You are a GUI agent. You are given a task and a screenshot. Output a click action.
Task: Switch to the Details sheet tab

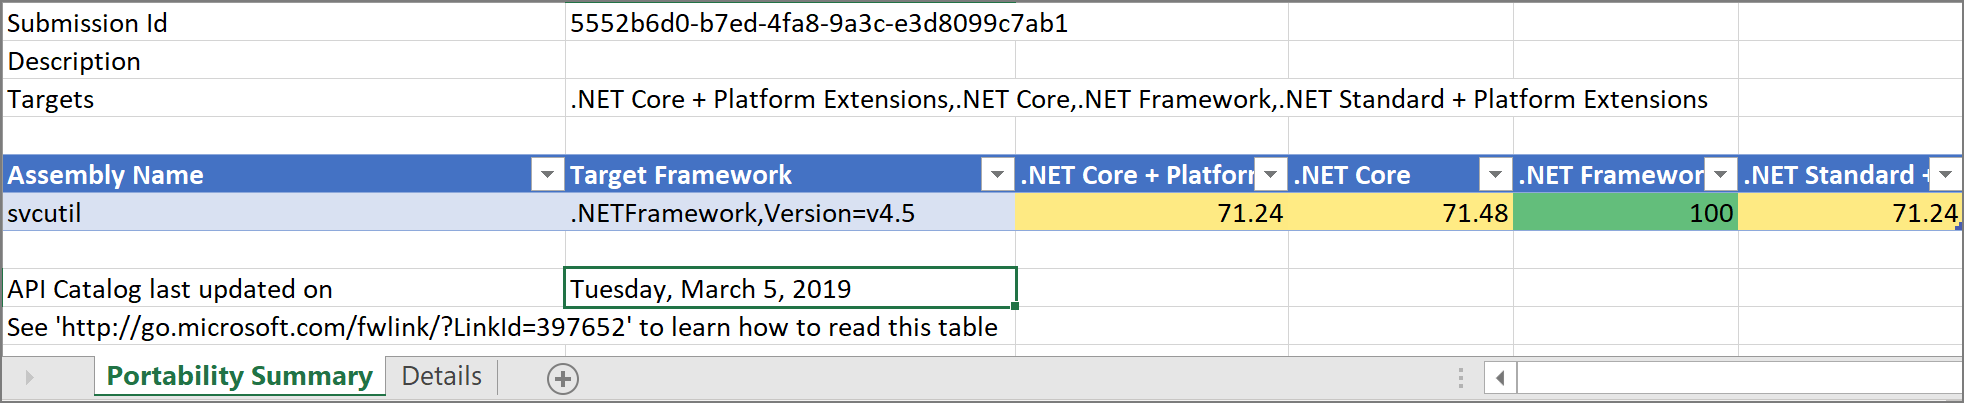click(441, 376)
